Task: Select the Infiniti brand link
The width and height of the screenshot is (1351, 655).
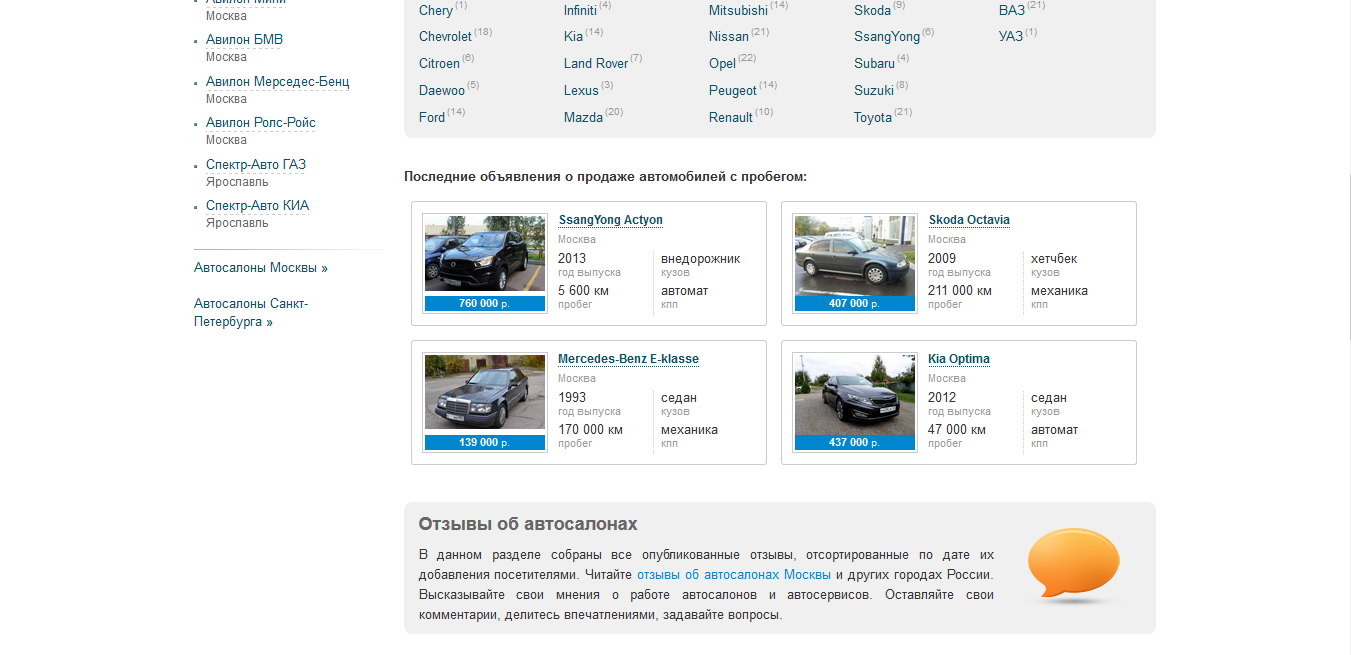Action: [580, 10]
